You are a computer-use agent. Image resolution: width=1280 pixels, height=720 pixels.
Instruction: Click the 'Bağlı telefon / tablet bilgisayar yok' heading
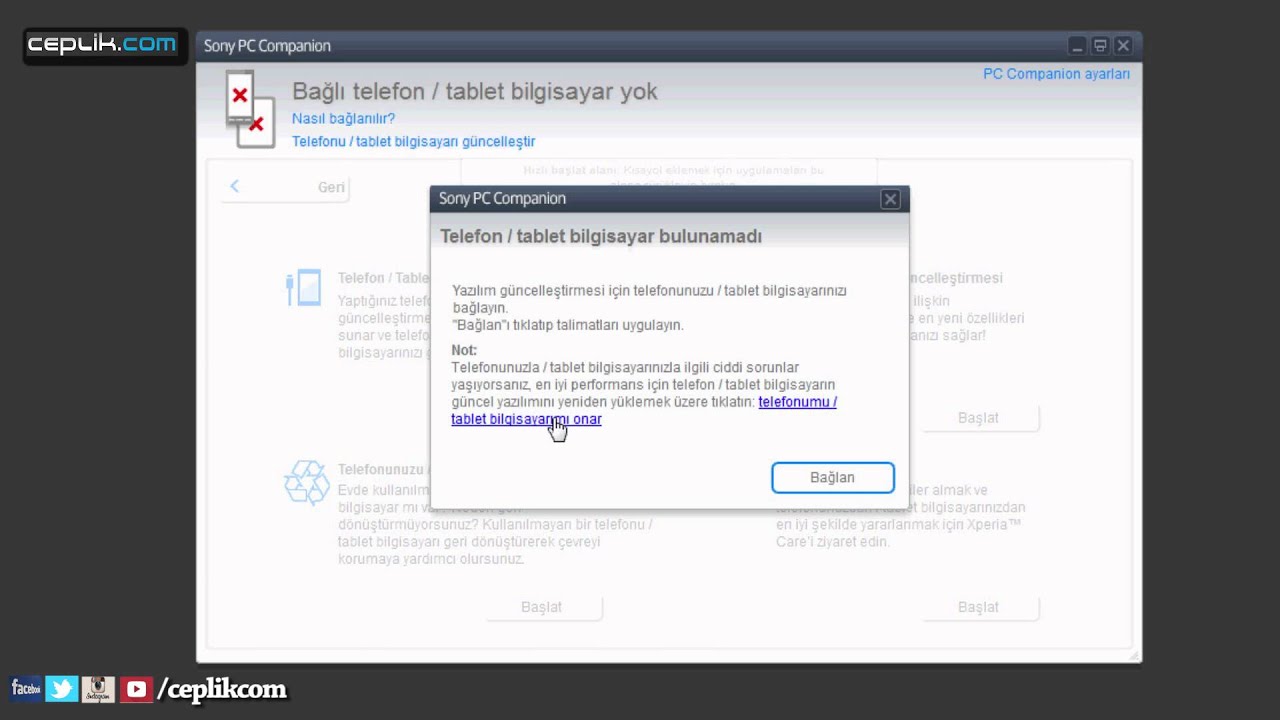pos(475,91)
